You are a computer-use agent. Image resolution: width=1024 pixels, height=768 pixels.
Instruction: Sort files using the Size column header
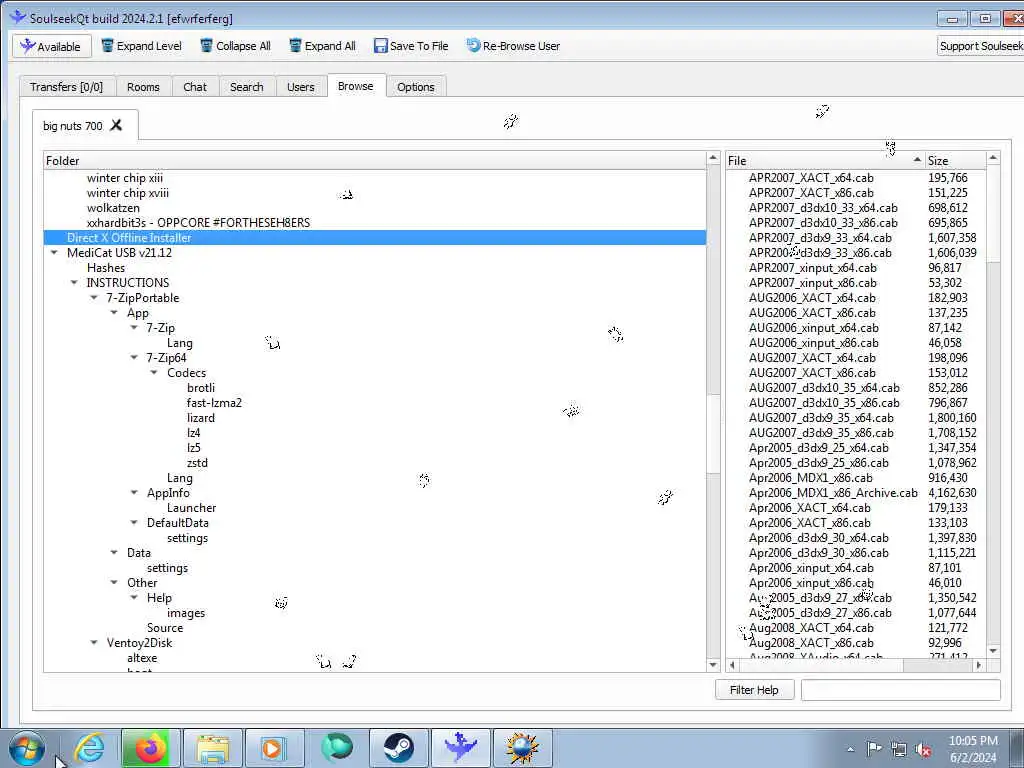955,161
